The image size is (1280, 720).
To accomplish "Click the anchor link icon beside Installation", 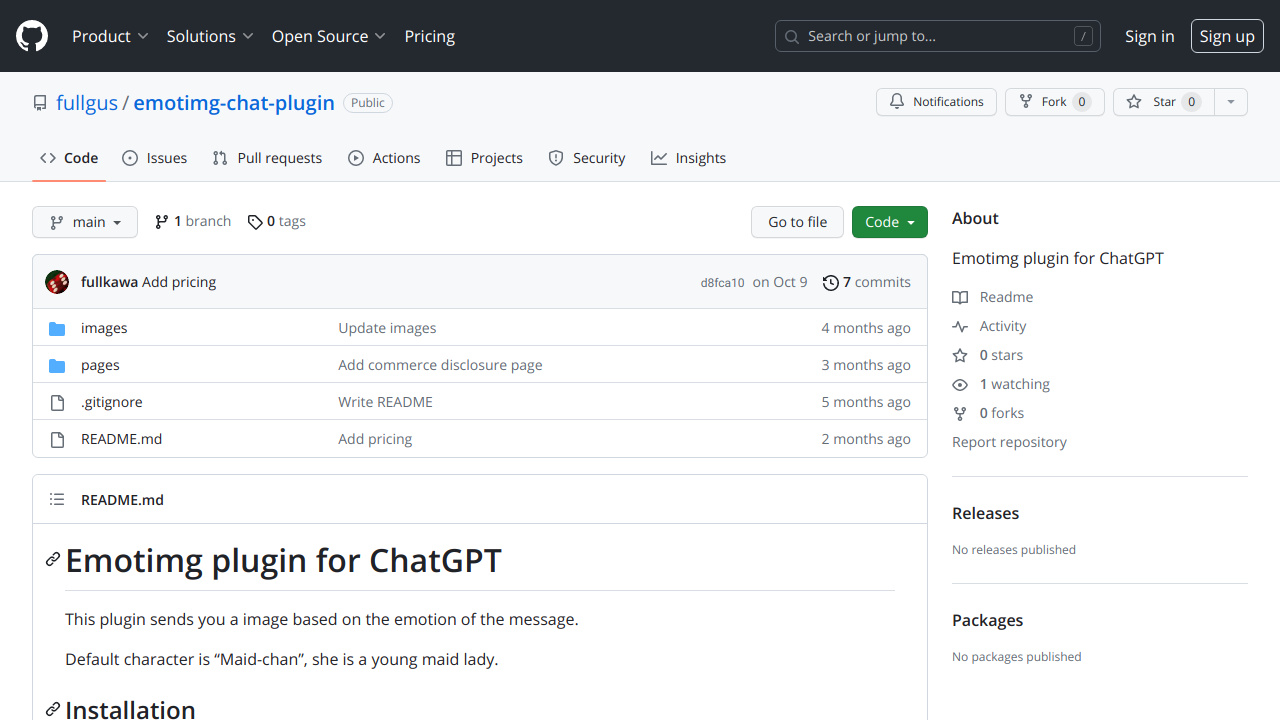I will point(53,710).
